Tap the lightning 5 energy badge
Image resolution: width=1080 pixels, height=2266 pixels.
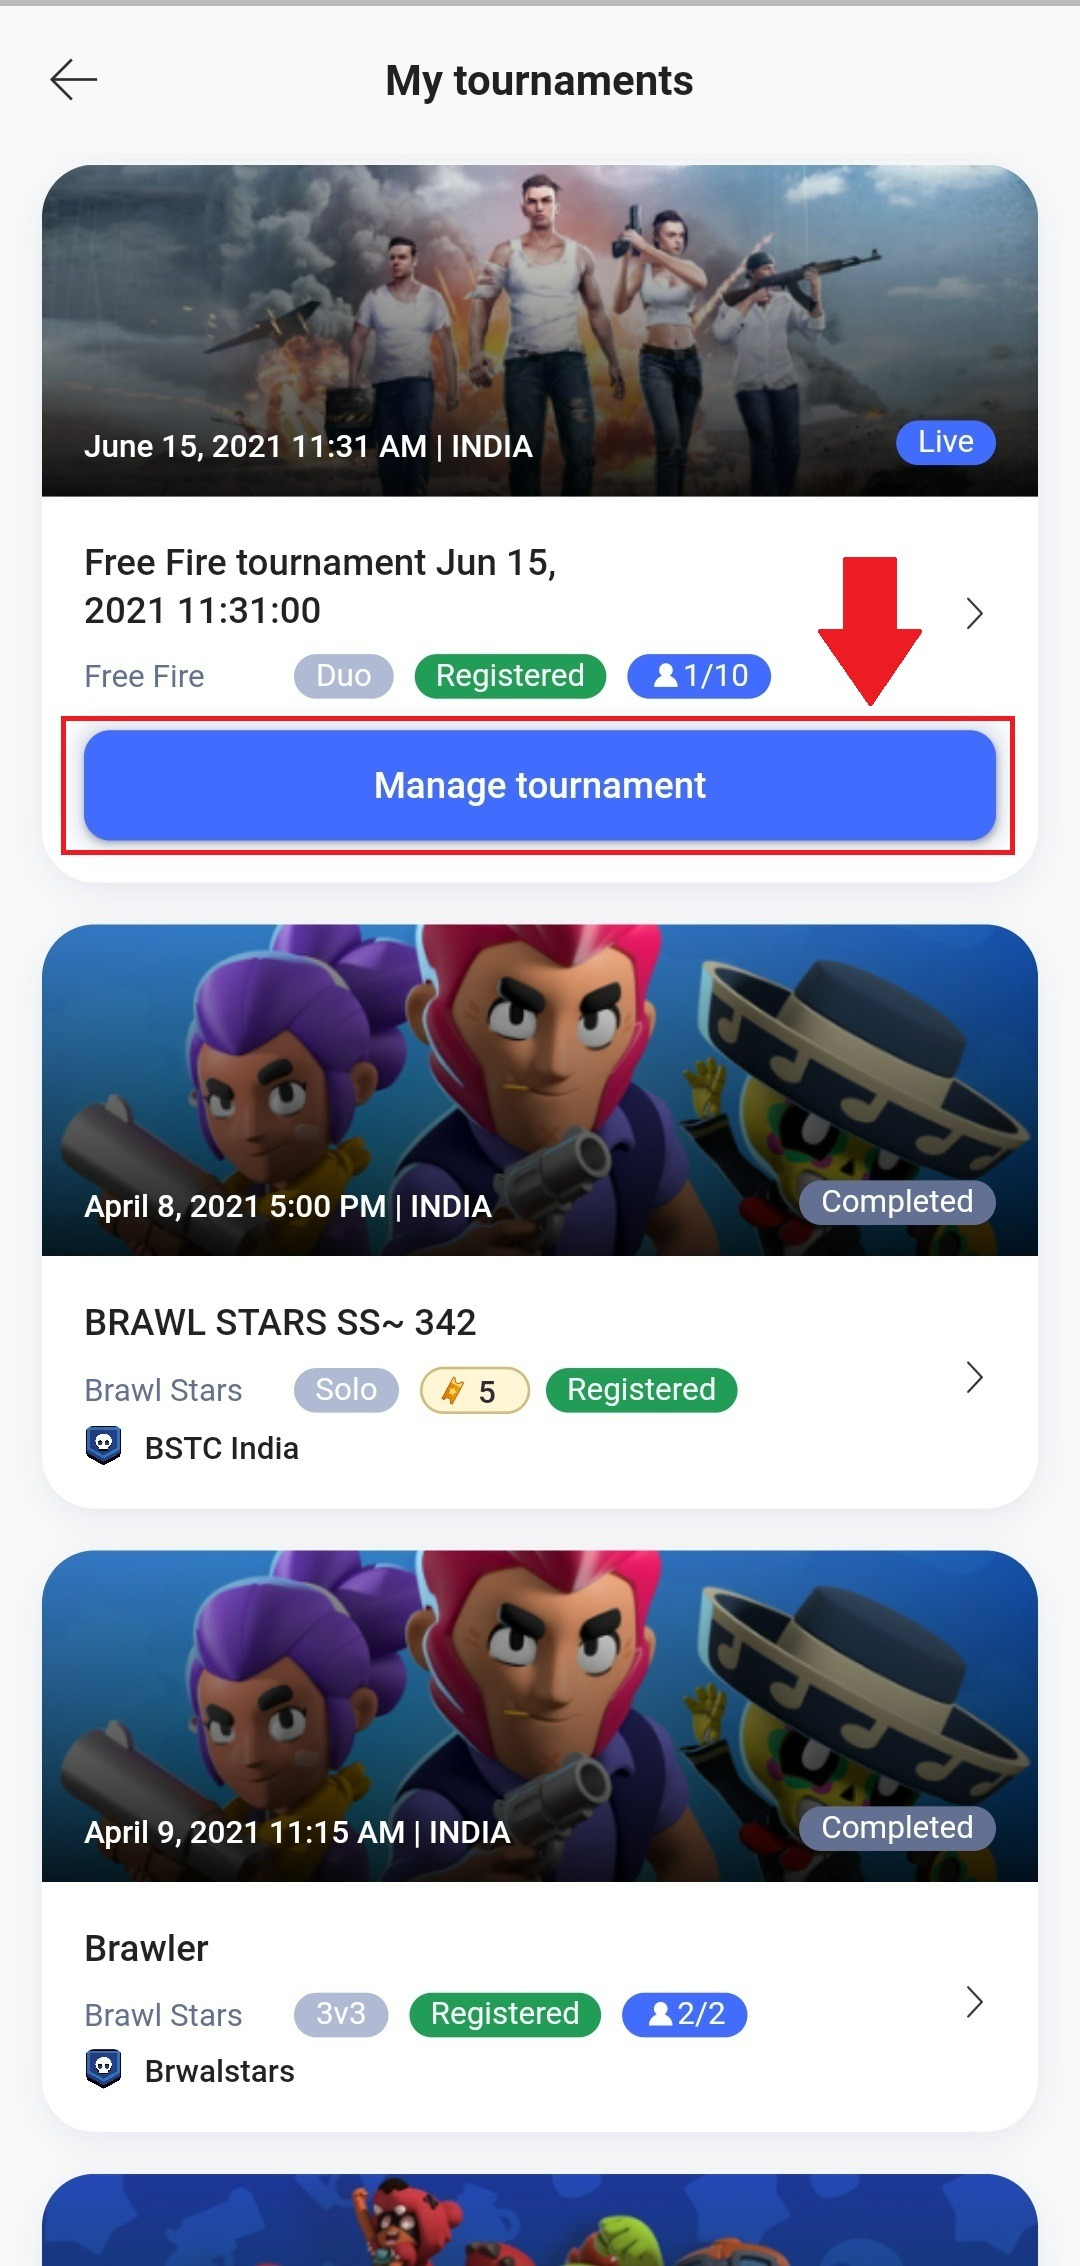(474, 1390)
